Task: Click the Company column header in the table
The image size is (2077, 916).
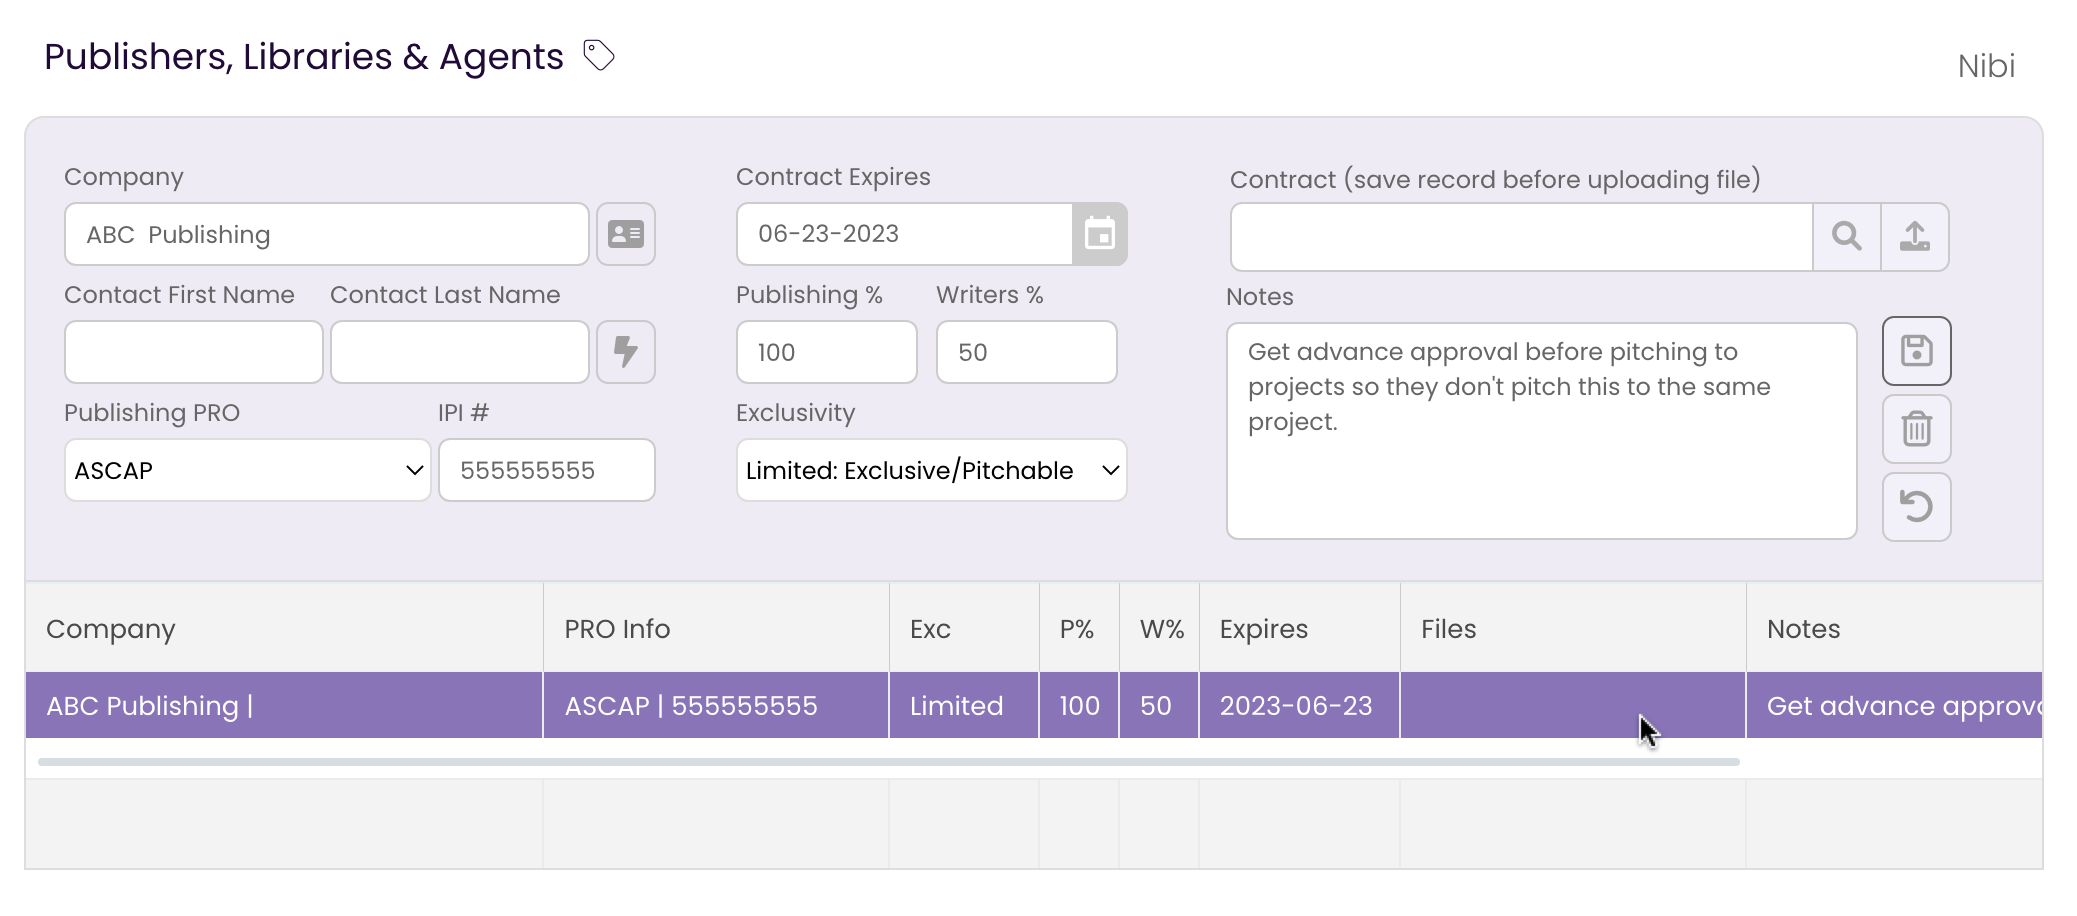Action: coord(285,629)
